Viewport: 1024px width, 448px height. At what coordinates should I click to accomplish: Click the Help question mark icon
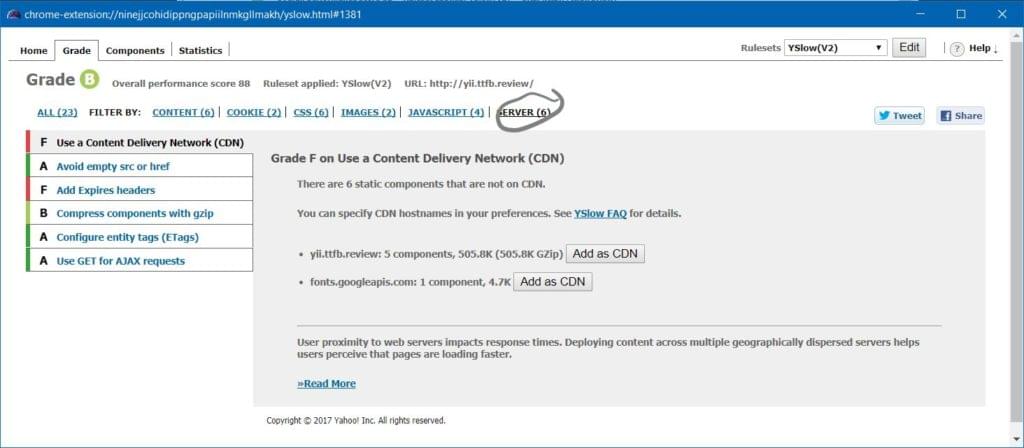coord(957,48)
